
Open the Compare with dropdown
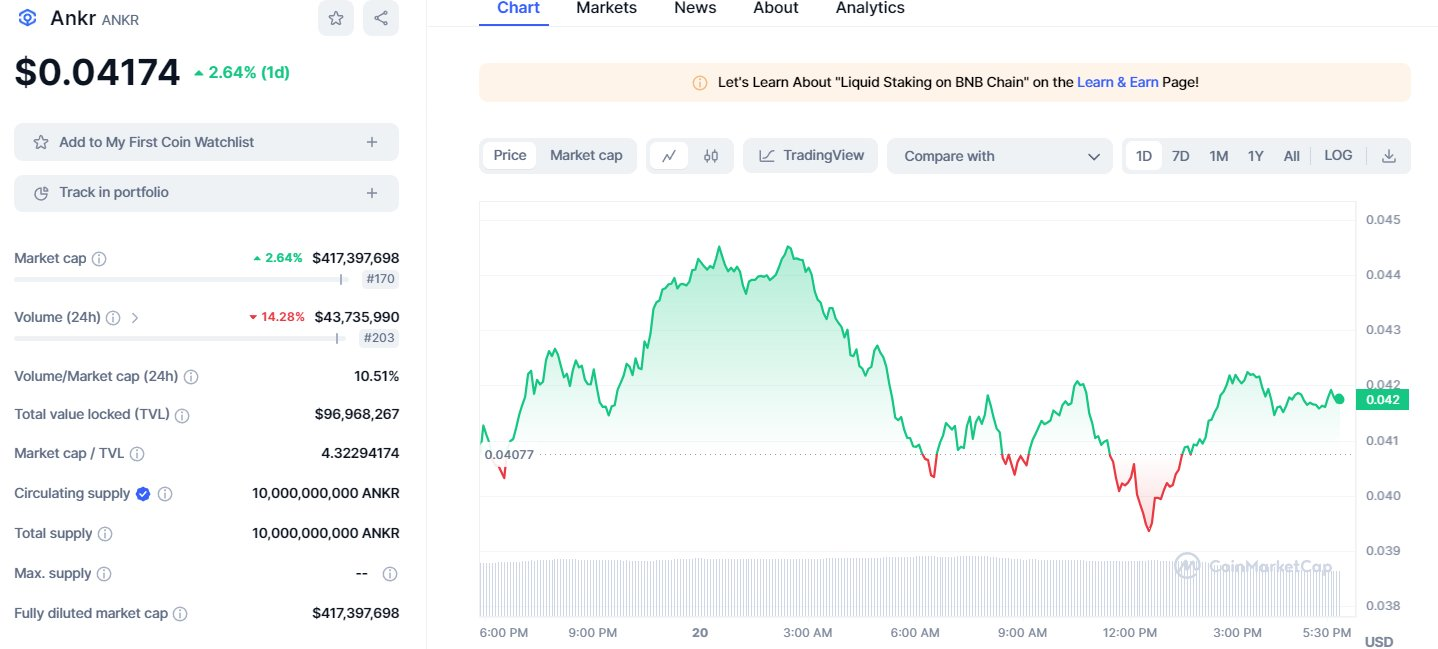coord(999,156)
